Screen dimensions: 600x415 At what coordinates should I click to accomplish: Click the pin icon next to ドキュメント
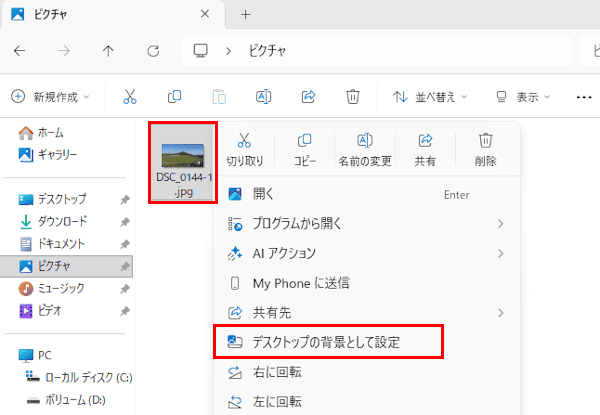125,244
